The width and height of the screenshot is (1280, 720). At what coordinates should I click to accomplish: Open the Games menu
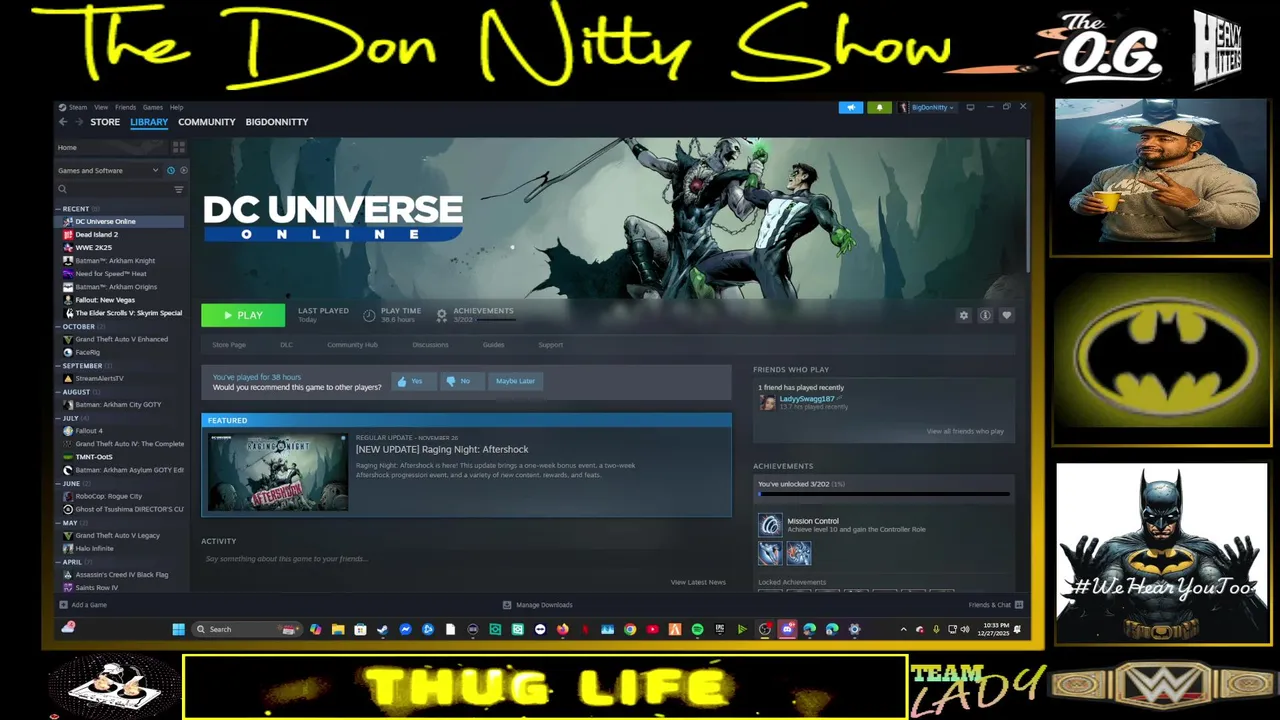[x=152, y=107]
